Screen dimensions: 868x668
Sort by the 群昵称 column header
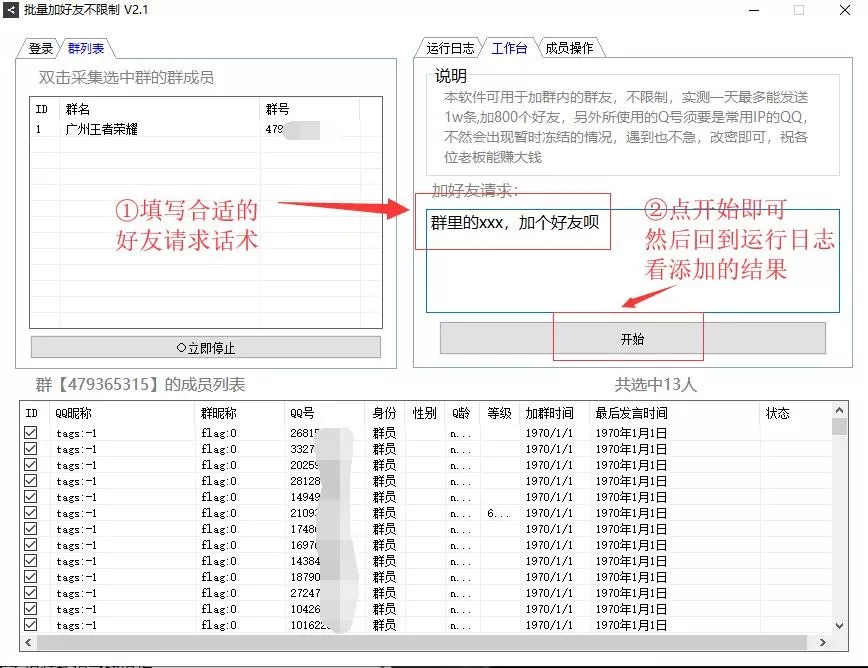tap(219, 413)
